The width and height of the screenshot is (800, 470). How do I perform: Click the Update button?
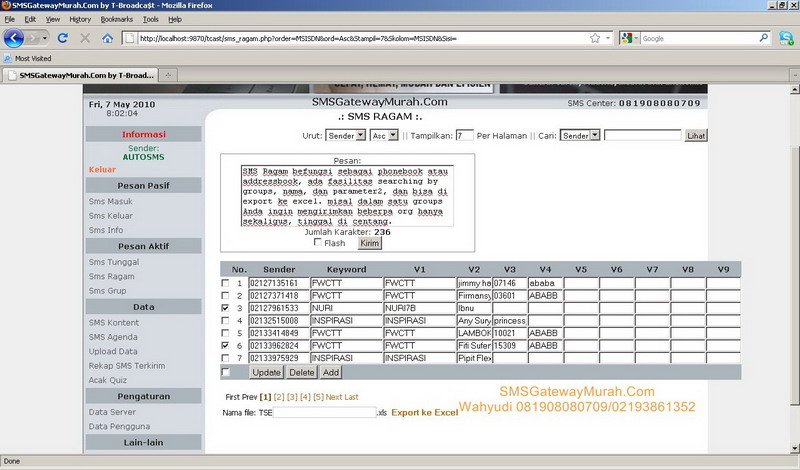pyautogui.click(x=266, y=372)
